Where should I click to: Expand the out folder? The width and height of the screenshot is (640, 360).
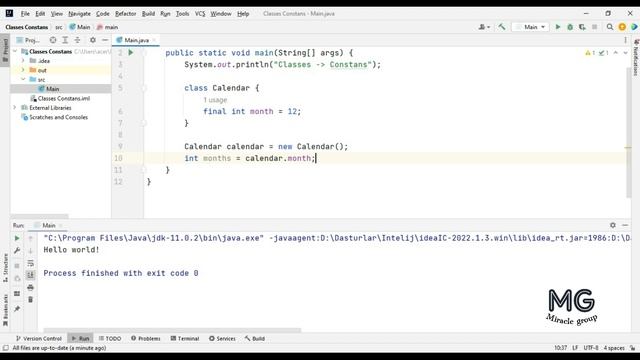(x=23, y=70)
